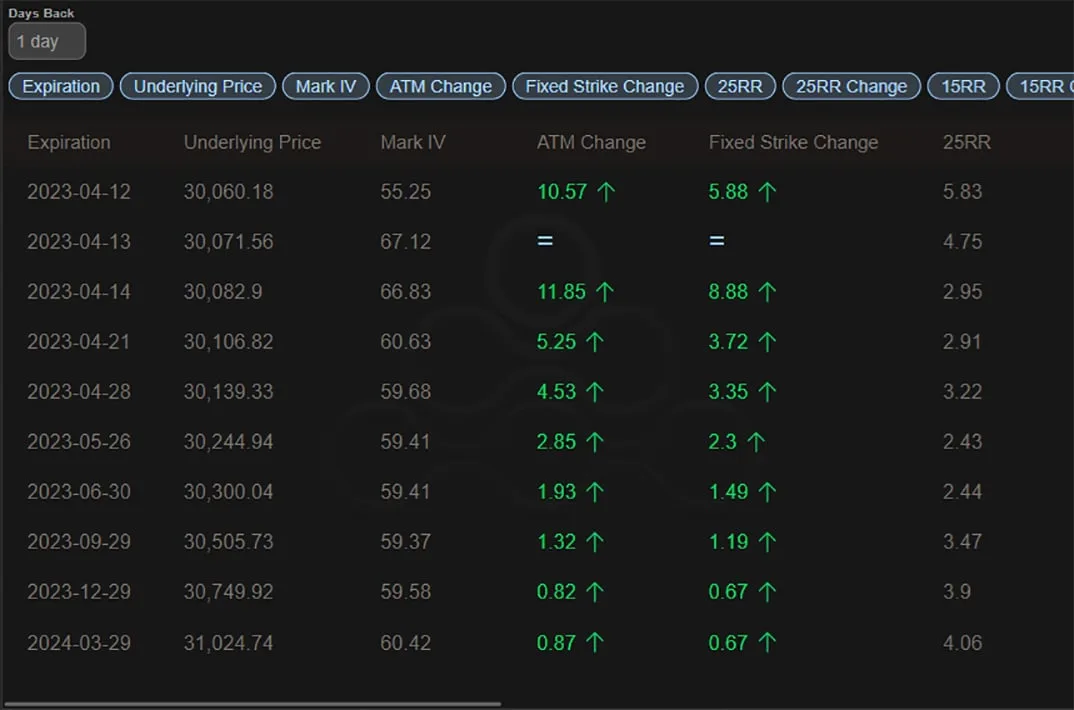Select the 2023-06-30 expiration cell
The height and width of the screenshot is (710, 1074).
[79, 492]
